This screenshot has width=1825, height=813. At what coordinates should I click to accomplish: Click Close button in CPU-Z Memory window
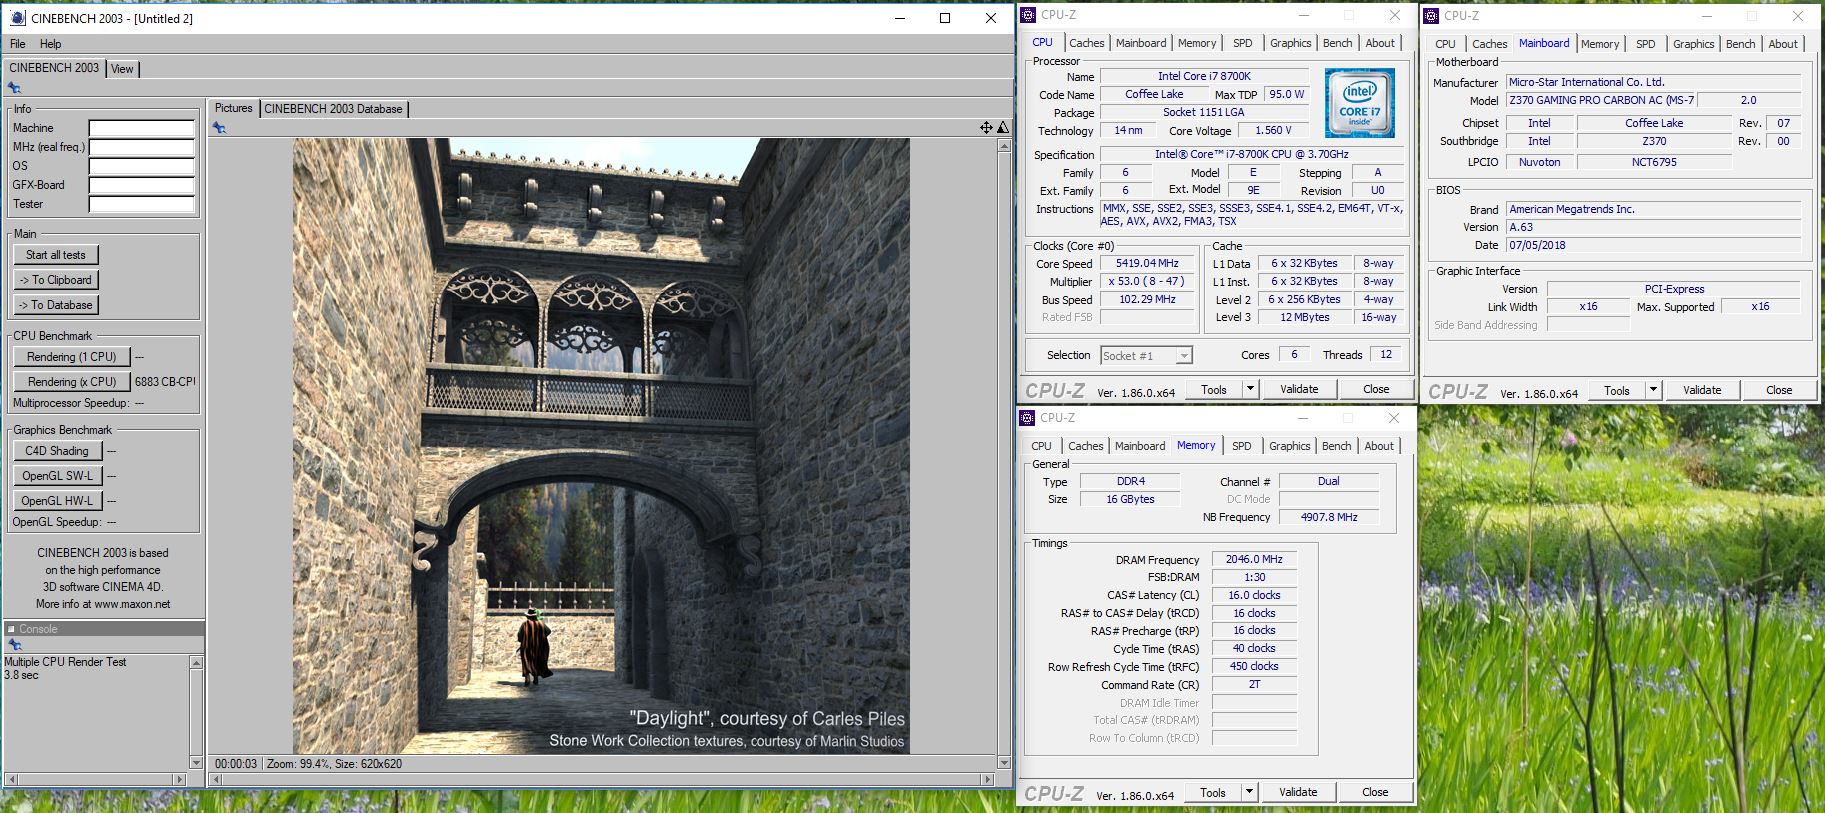[1375, 792]
